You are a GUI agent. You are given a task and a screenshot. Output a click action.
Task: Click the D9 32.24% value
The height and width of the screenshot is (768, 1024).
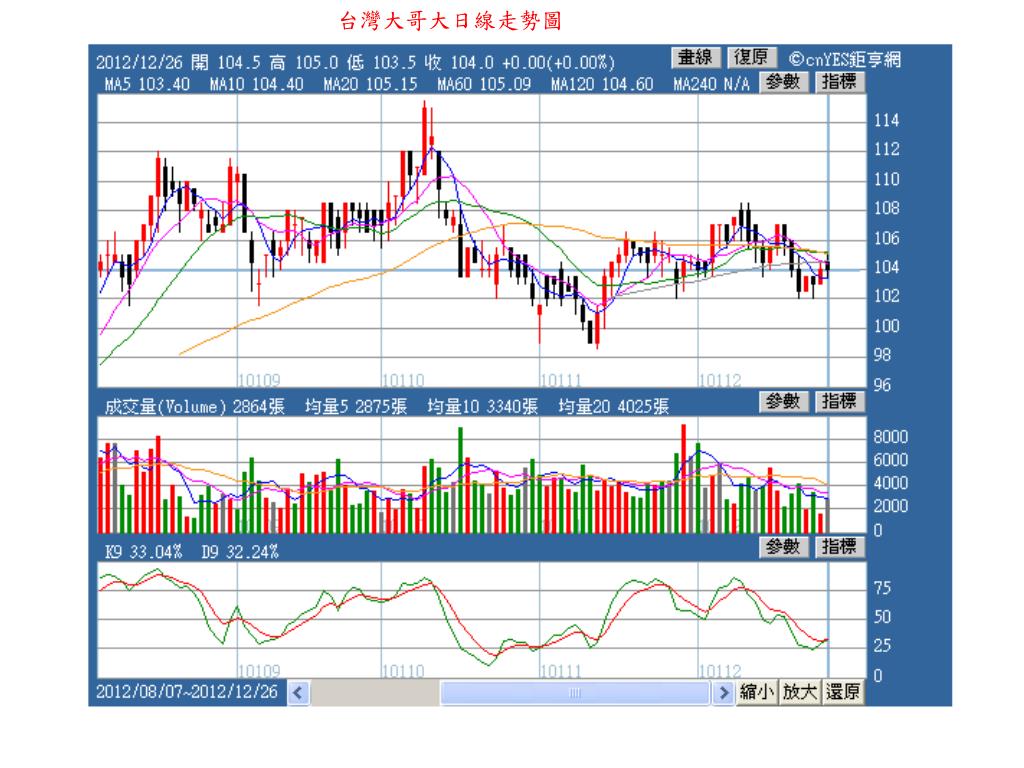click(x=240, y=552)
